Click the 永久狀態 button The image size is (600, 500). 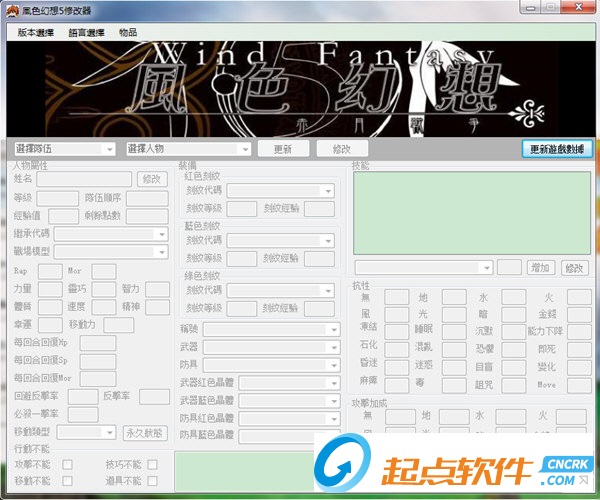click(145, 433)
